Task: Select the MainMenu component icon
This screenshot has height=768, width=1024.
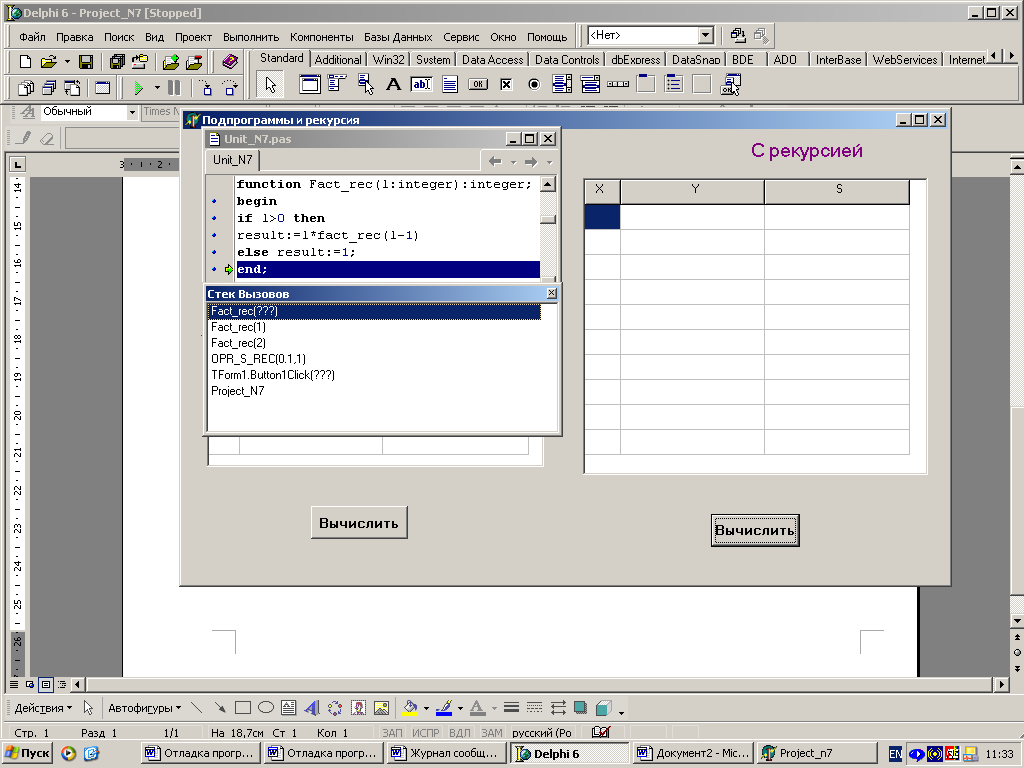Action: click(x=337, y=84)
